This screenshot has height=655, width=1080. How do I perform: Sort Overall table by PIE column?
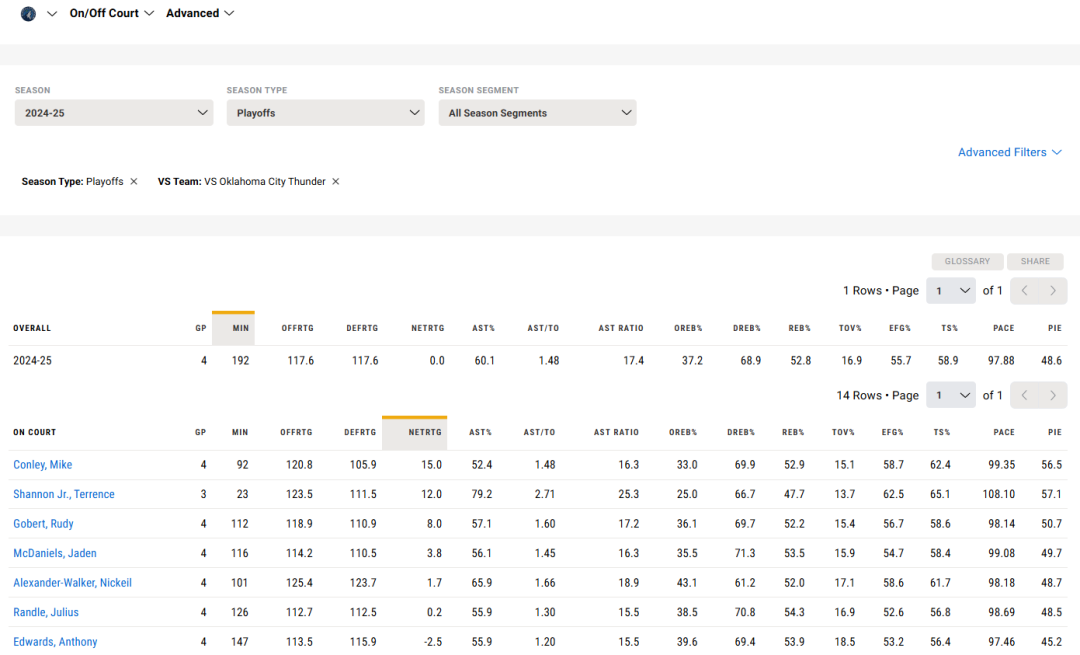click(1055, 329)
